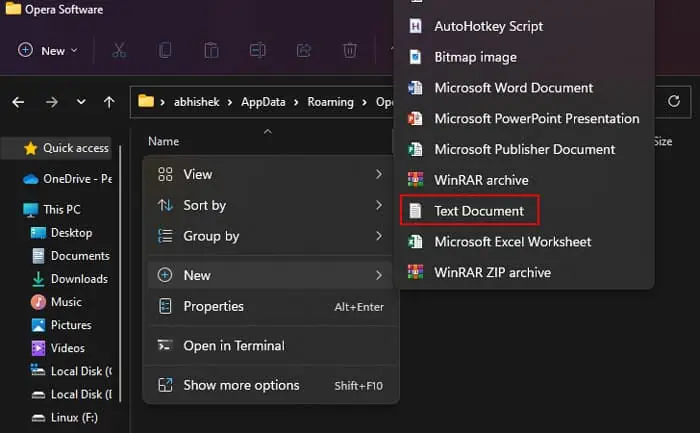Viewport: 700px width, 433px height.
Task: Click the Rename icon in toolbar
Action: [x=258, y=50]
